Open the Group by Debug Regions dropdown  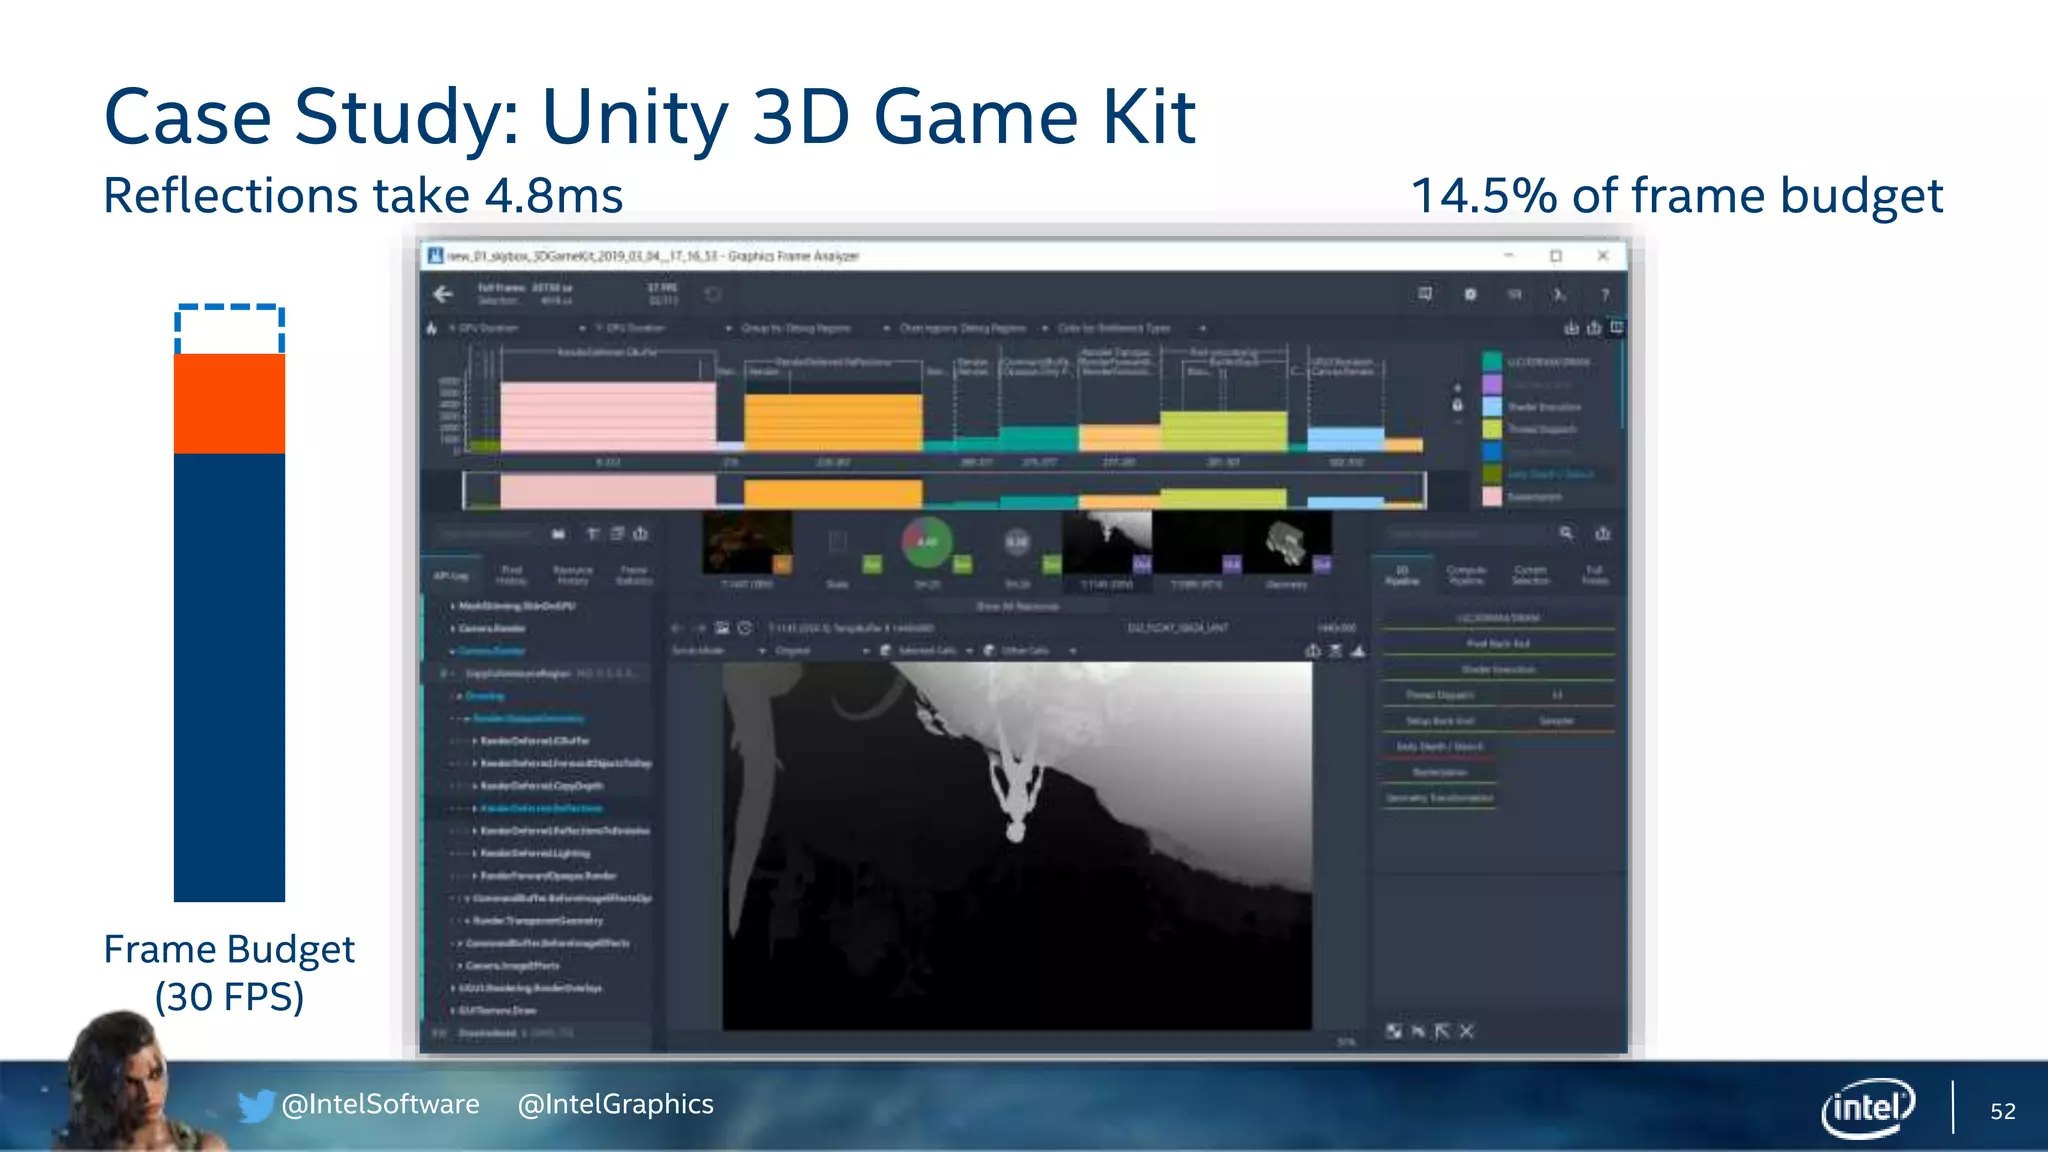coord(815,328)
